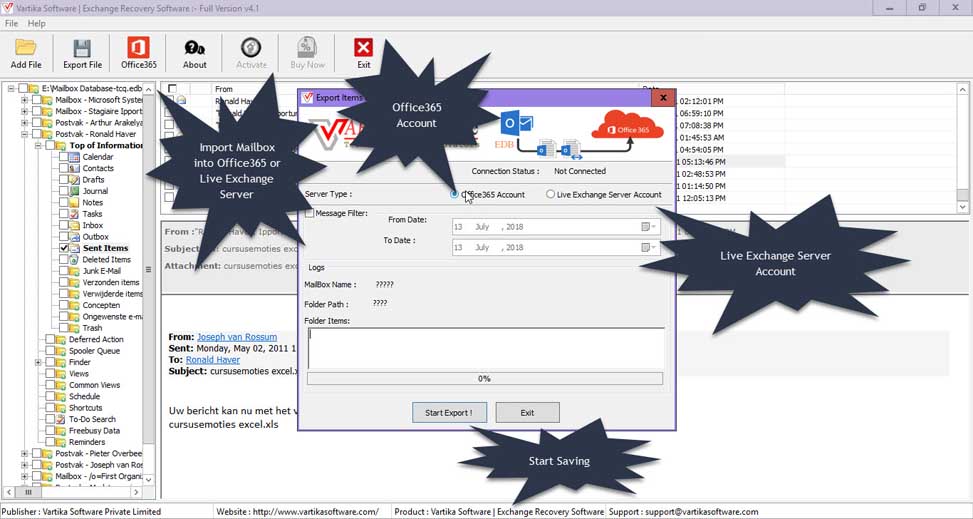
Task: Click inside the Folder Items log box
Action: click(486, 348)
